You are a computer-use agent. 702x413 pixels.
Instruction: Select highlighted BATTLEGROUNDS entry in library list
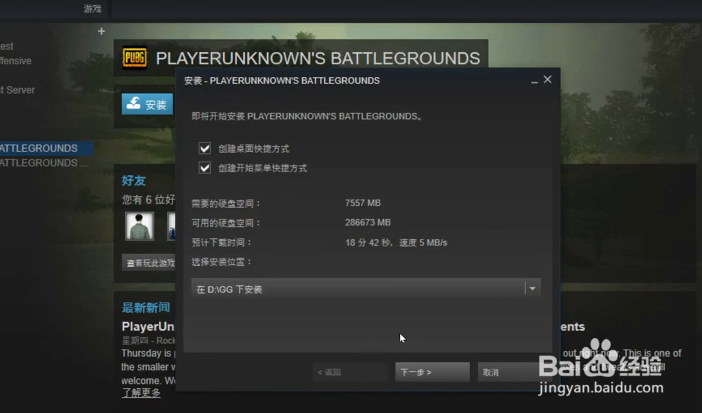(x=45, y=148)
